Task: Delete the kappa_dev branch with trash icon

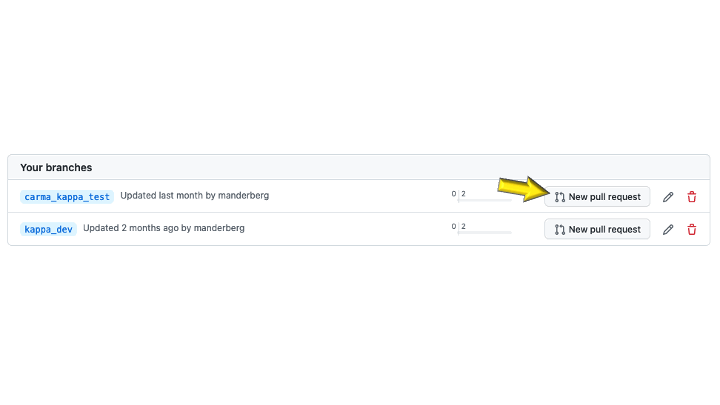Action: [692, 229]
